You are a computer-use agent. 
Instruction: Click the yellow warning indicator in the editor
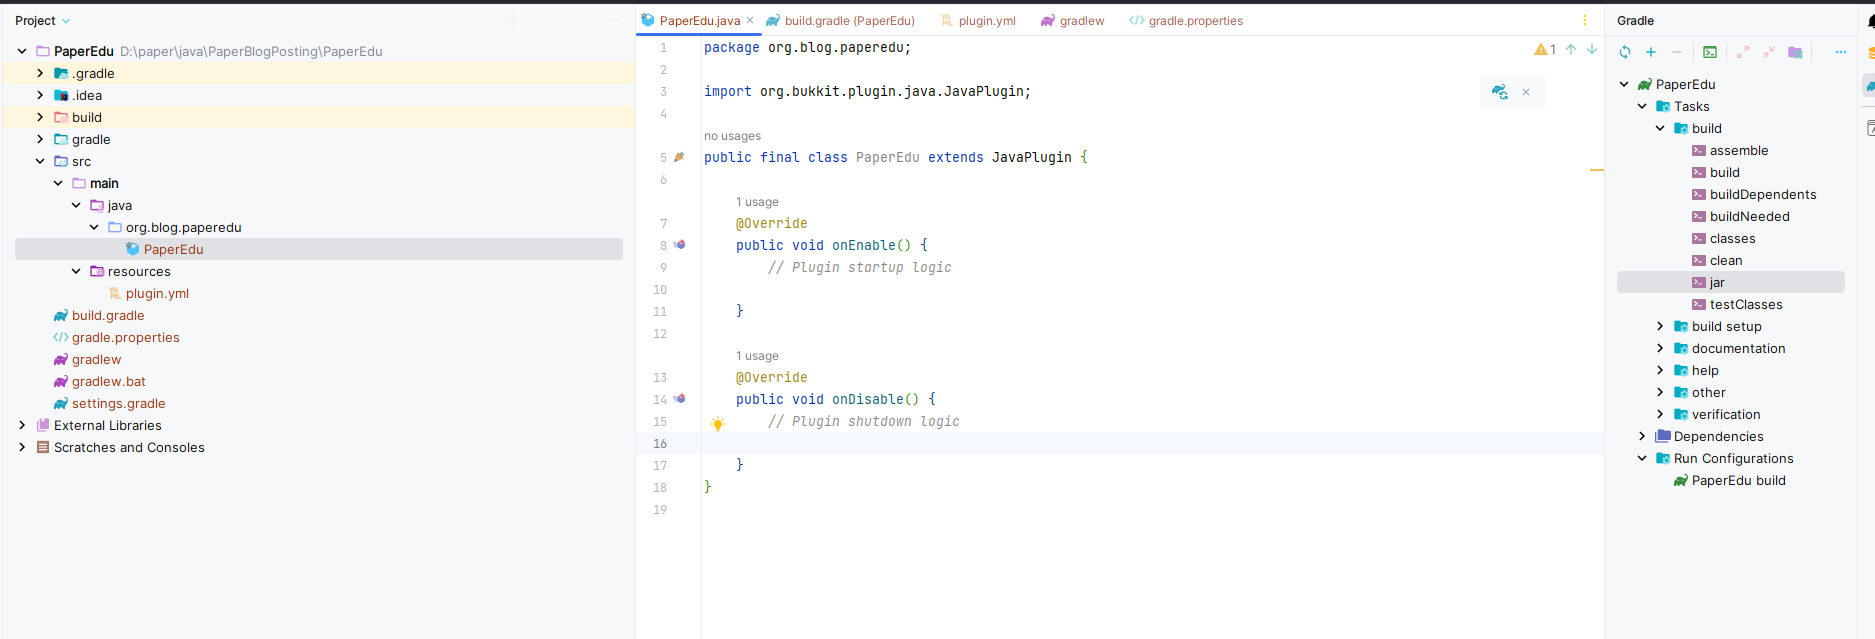[1545, 49]
